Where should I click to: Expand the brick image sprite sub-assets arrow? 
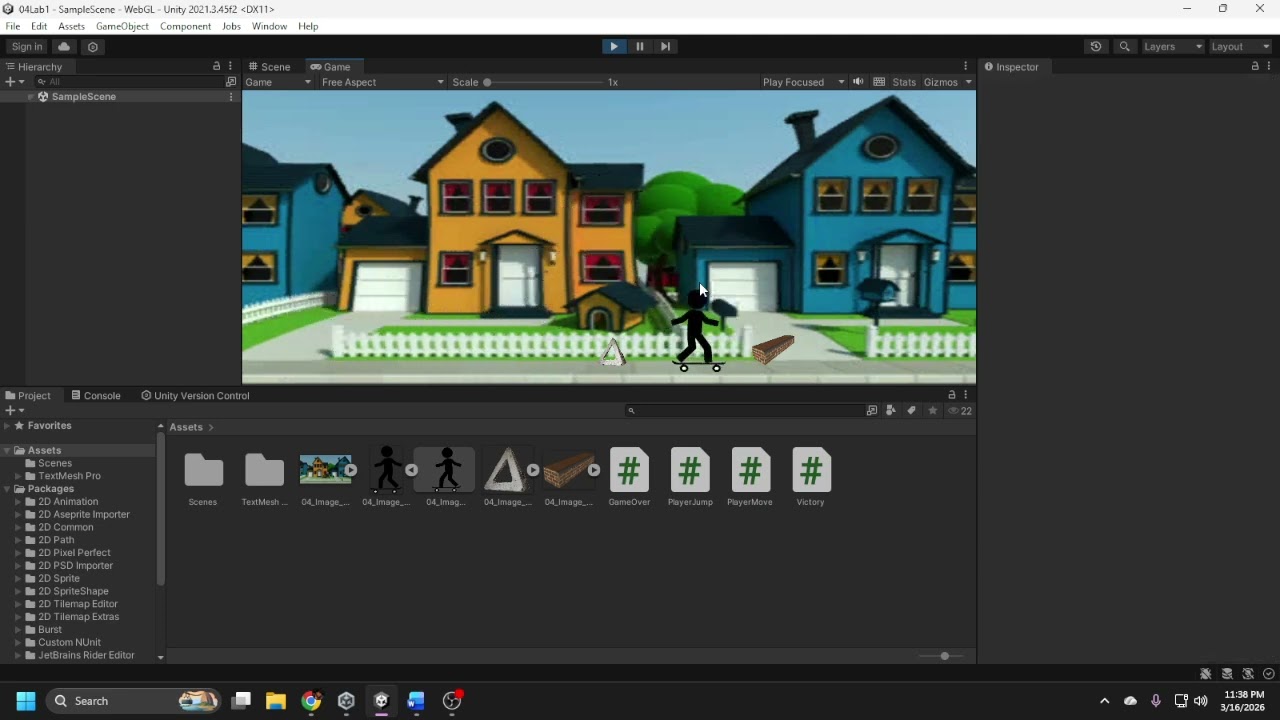[x=594, y=470]
